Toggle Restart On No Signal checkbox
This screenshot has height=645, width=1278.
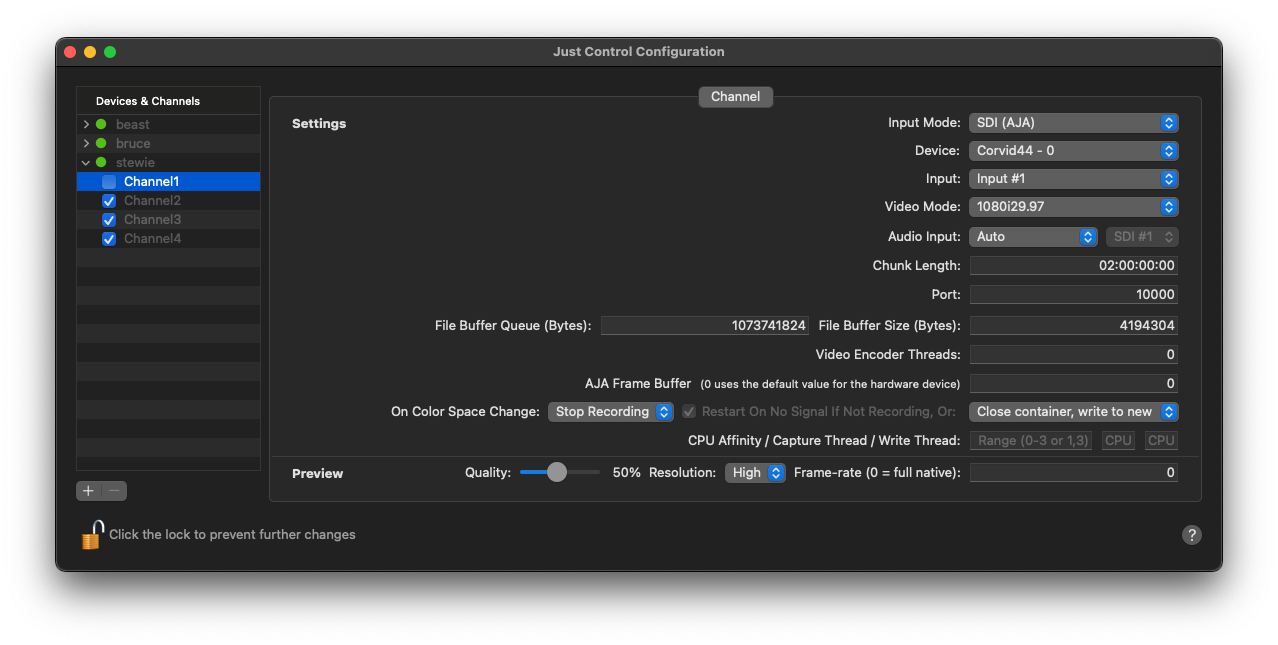(689, 412)
